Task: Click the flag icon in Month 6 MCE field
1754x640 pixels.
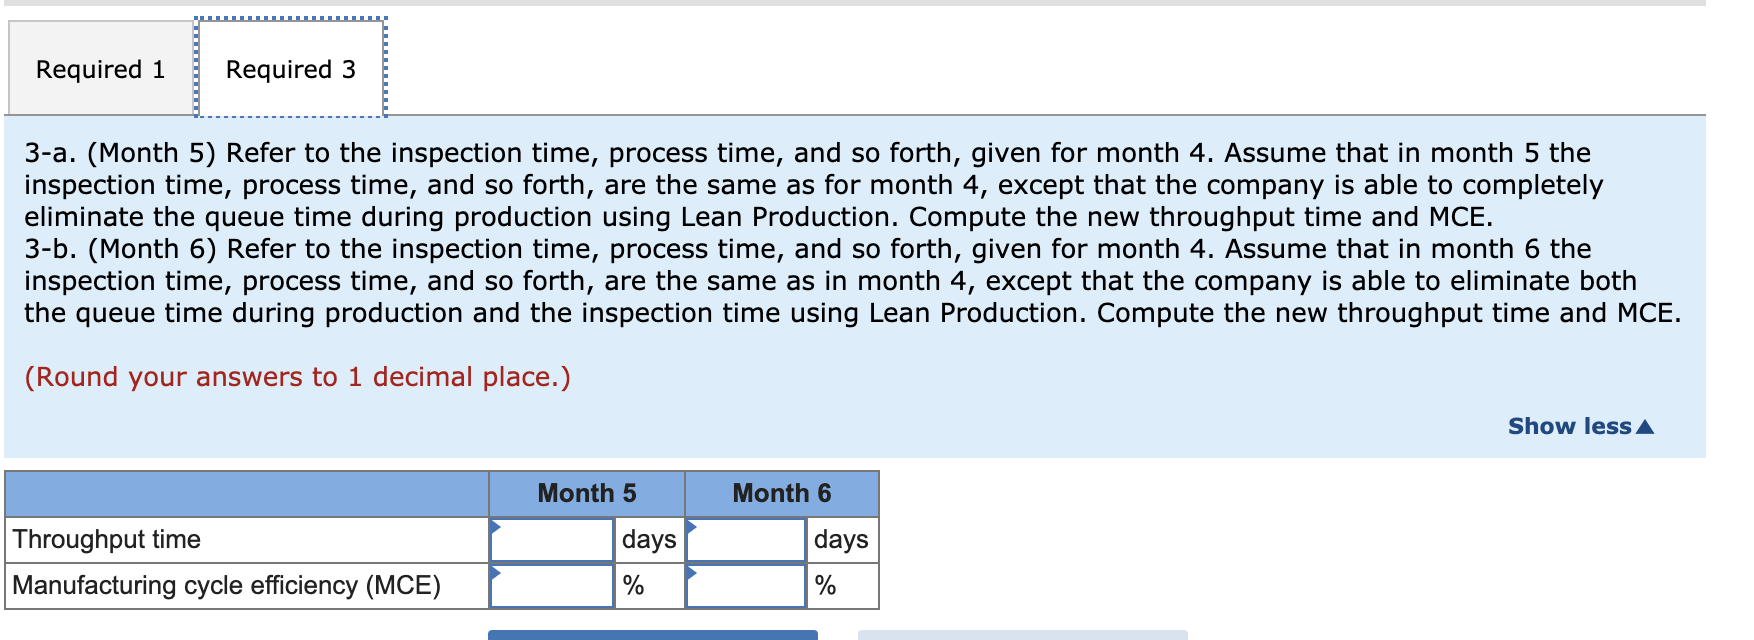Action: pos(692,573)
